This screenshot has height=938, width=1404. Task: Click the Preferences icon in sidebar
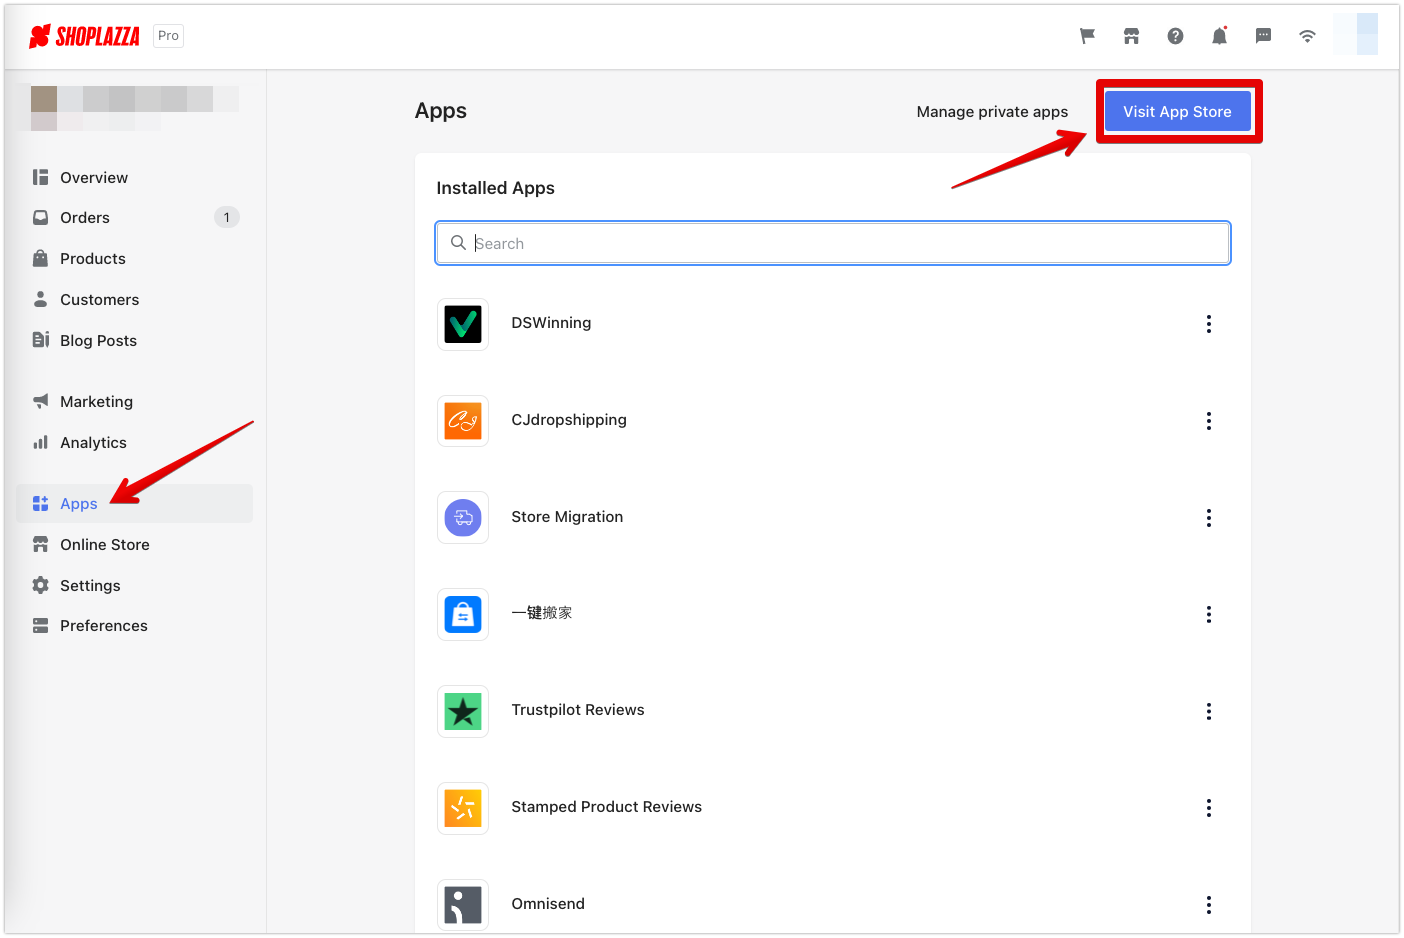(41, 625)
